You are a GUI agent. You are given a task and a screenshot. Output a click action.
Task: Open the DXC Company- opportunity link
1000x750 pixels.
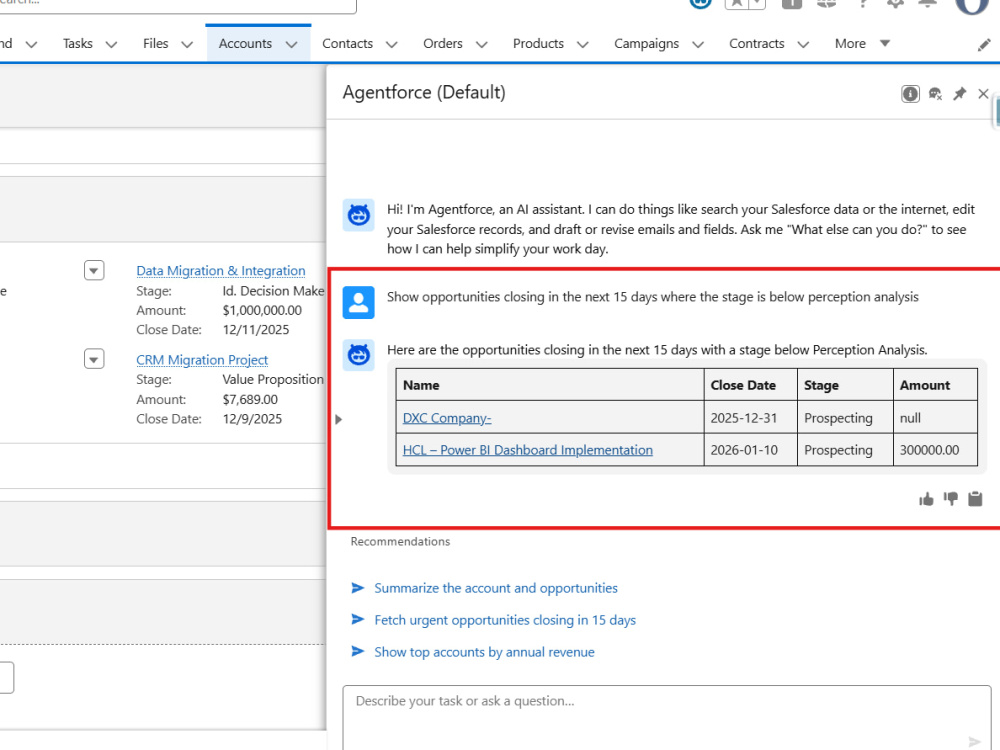pyautogui.click(x=446, y=418)
